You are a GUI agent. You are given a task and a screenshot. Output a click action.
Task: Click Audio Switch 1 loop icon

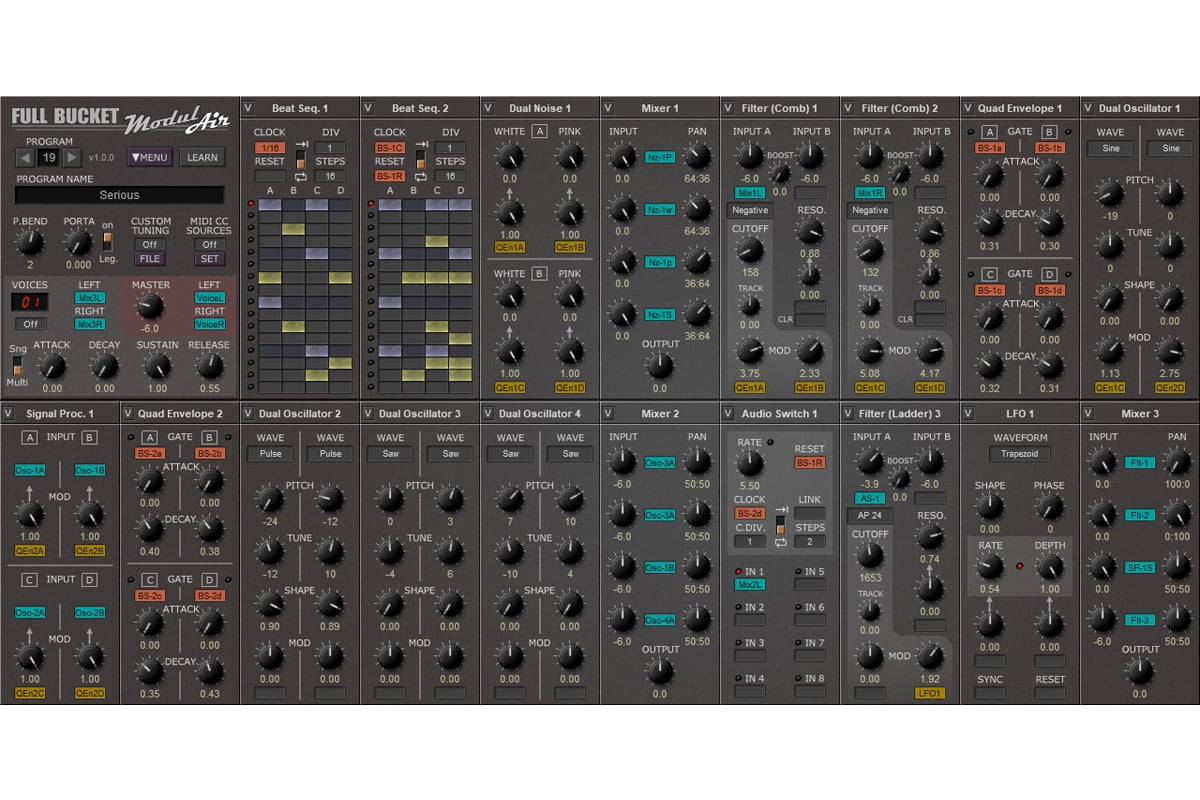click(x=780, y=542)
